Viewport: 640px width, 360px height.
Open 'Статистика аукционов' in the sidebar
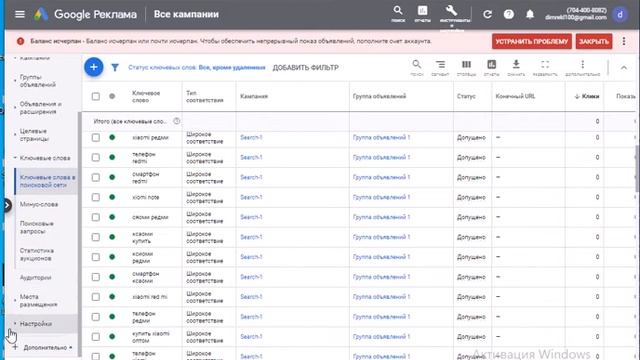click(x=37, y=254)
